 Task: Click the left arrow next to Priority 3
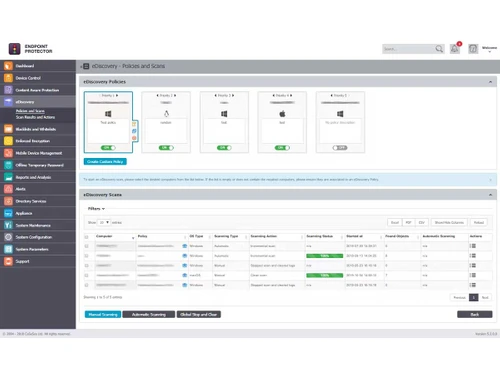pos(215,96)
